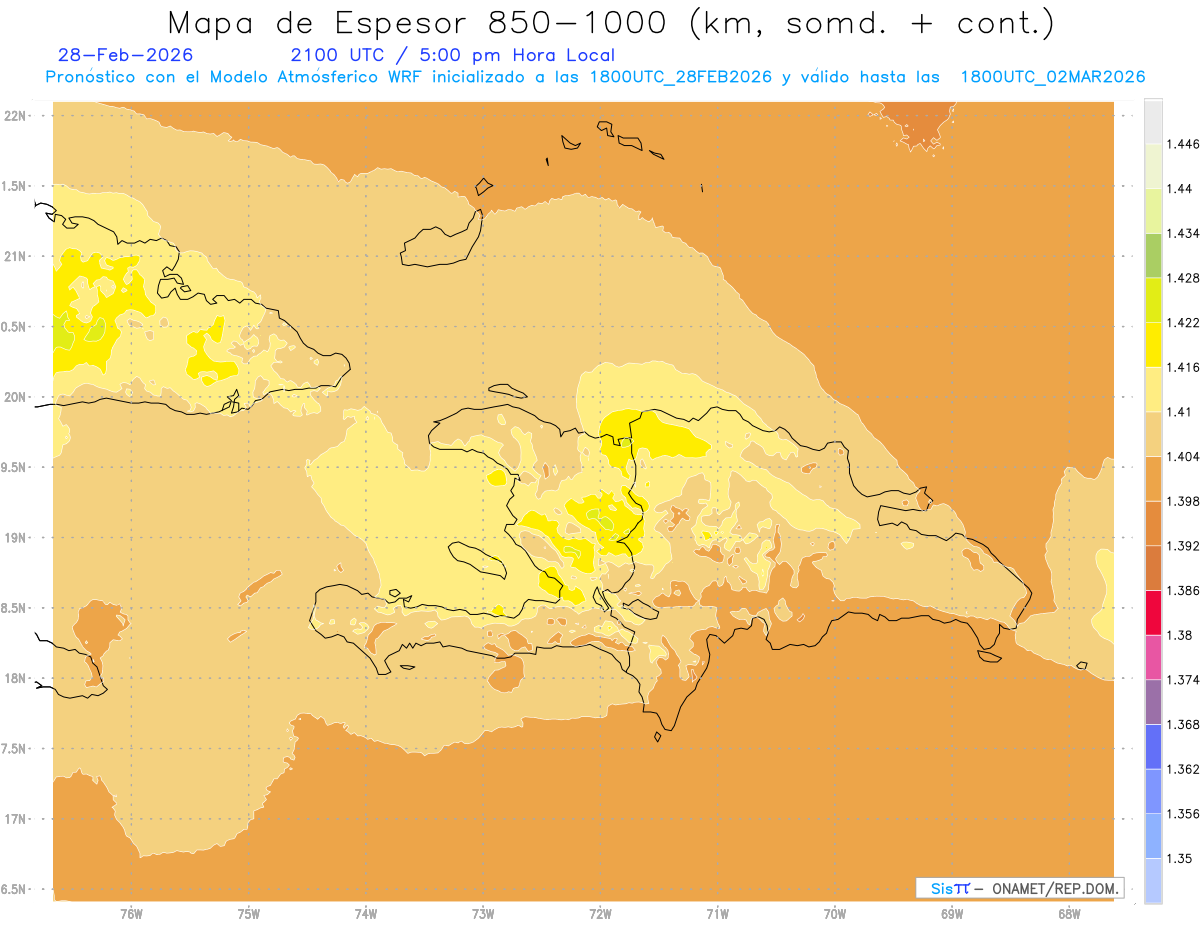Click the legend value 1.404

click(x=1183, y=456)
